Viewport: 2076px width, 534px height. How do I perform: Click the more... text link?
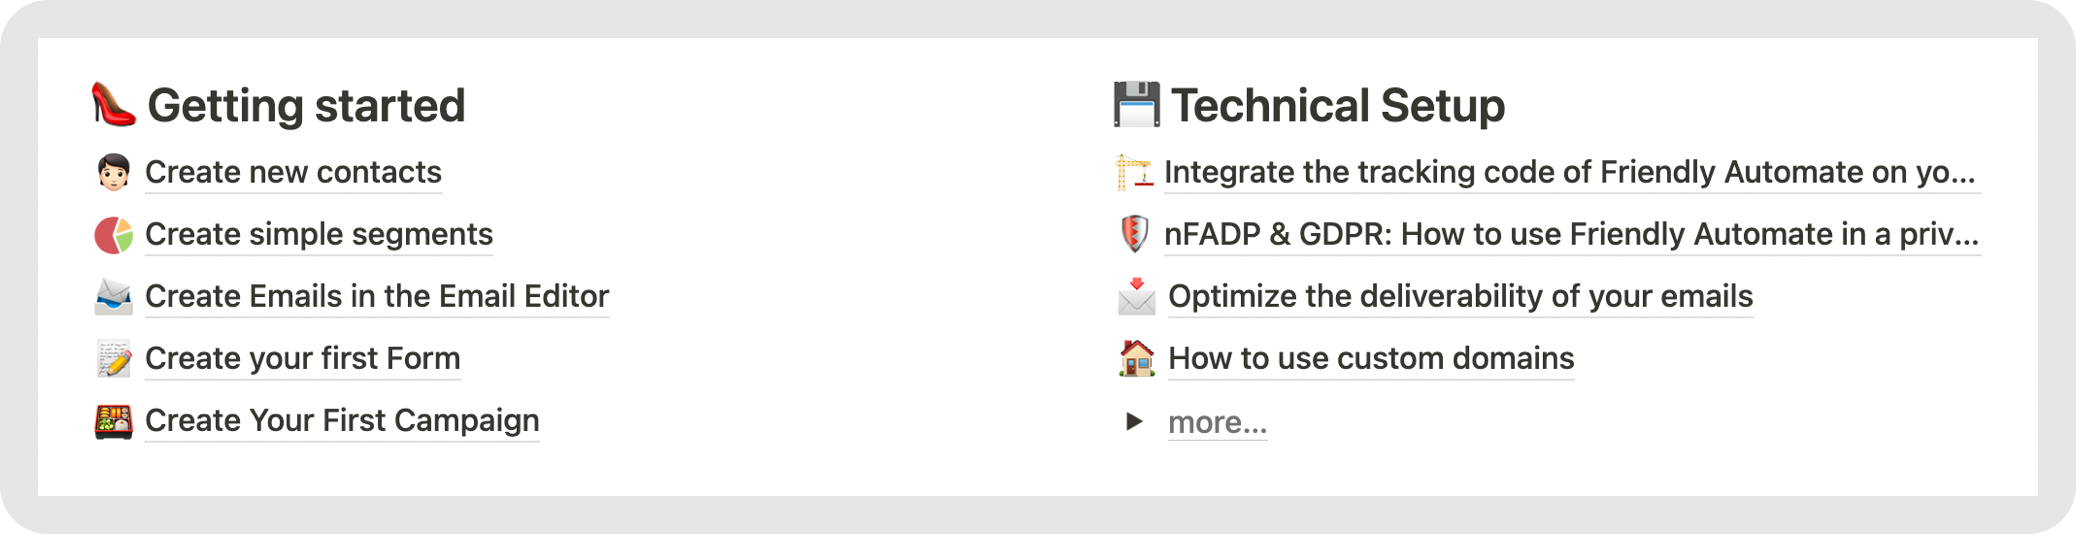tap(1217, 422)
